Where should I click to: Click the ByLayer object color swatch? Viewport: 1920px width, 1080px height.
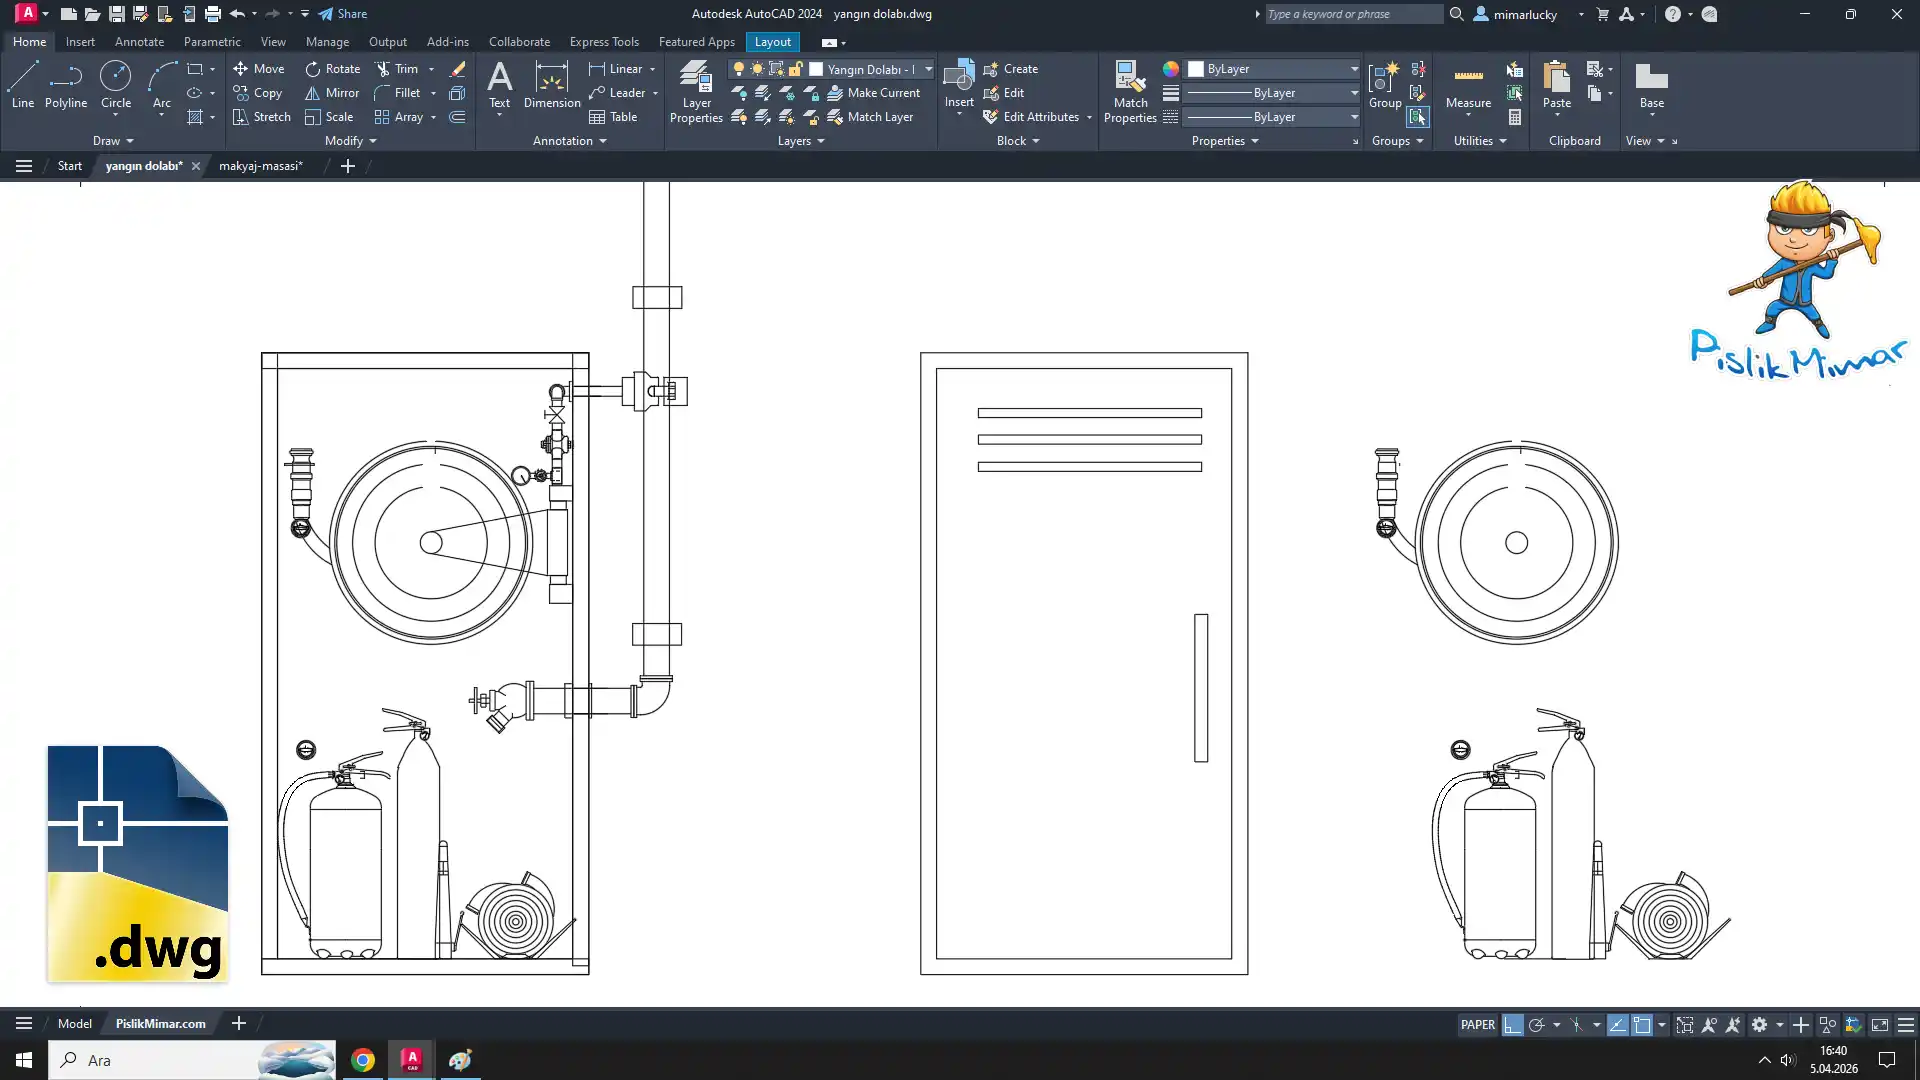pos(1196,69)
